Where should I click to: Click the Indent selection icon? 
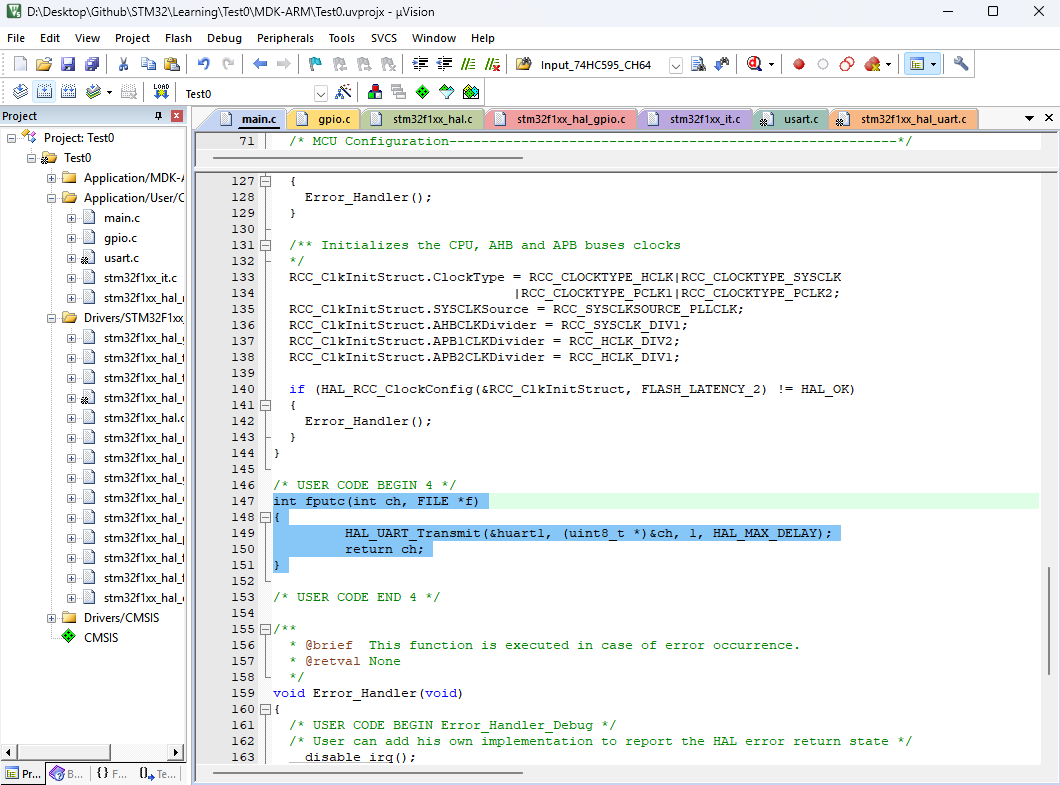tap(420, 64)
